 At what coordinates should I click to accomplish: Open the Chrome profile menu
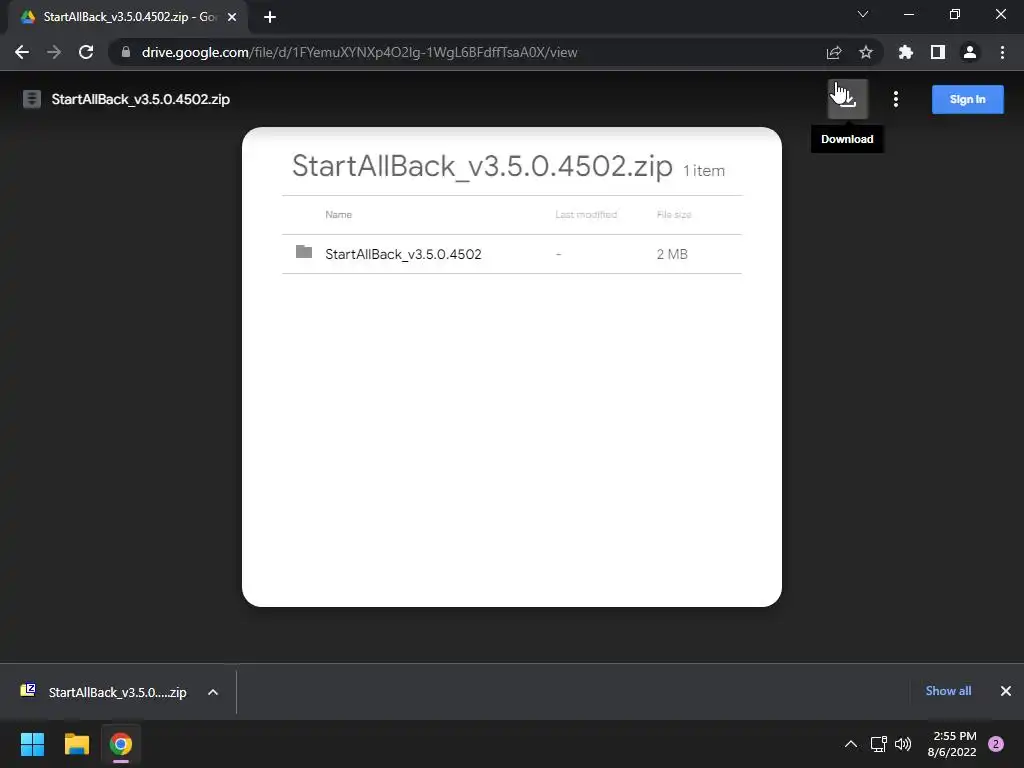click(x=970, y=52)
